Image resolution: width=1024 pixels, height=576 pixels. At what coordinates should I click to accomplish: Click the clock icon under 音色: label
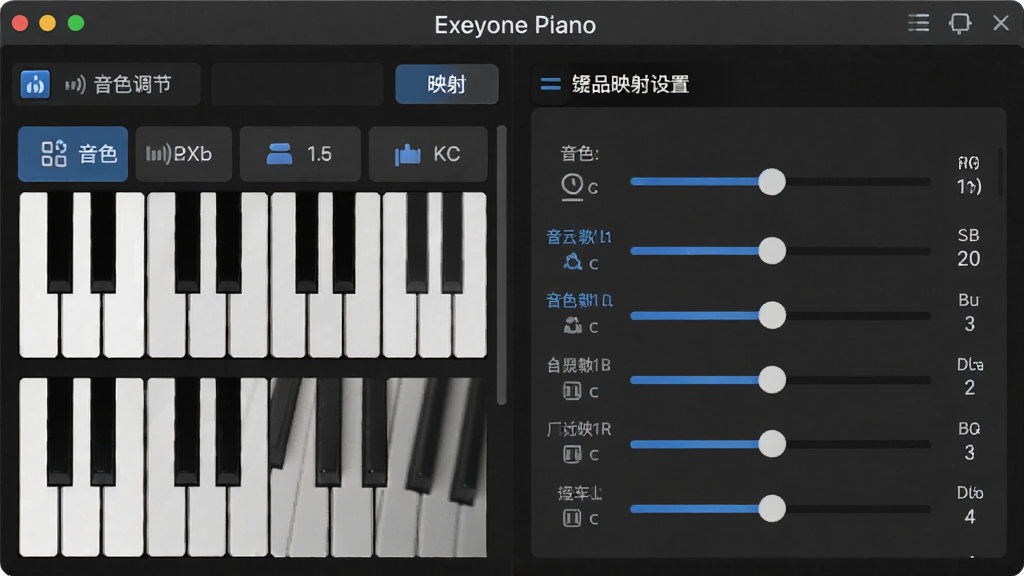pyautogui.click(x=572, y=186)
